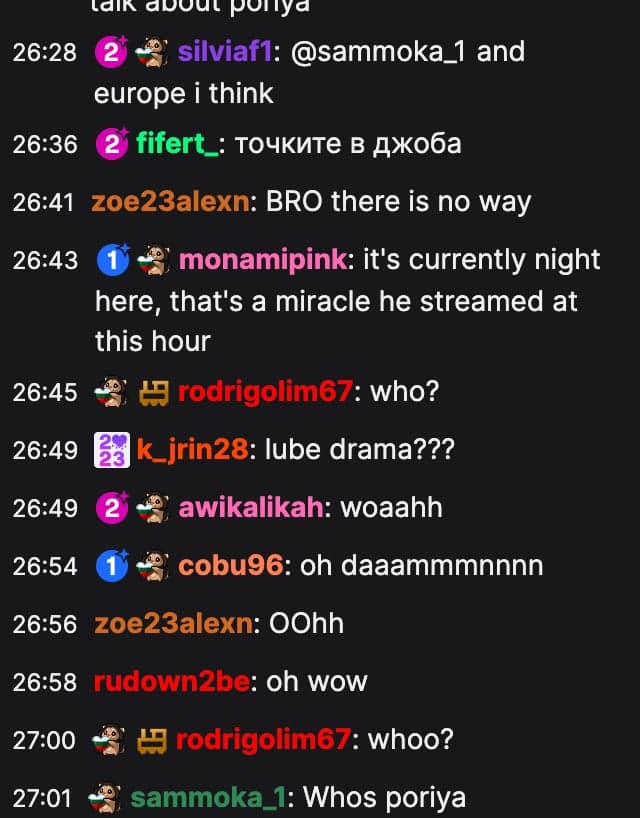Viewport: 640px width, 818px height.
Task: Click cobu96's blue 1-month subscriber badge
Action: pos(112,566)
